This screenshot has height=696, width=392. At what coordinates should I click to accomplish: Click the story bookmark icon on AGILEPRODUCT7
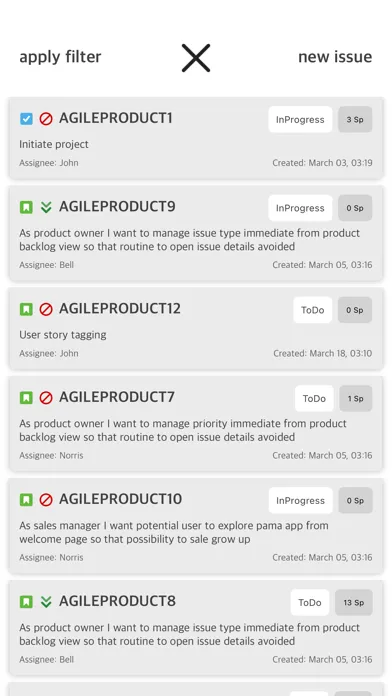point(26,398)
